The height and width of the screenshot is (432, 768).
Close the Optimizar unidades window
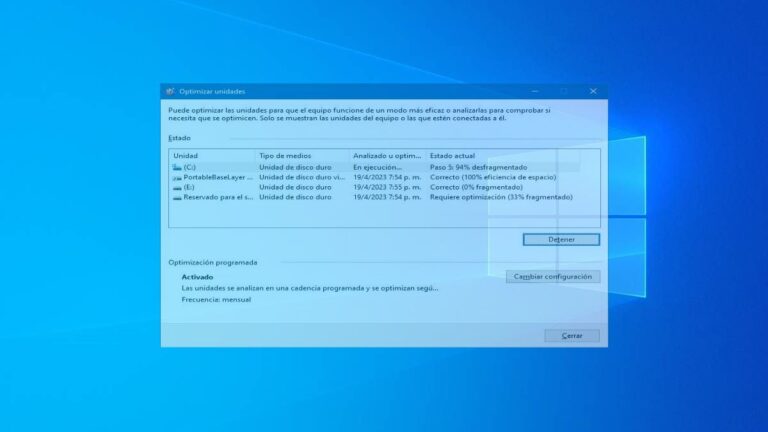[x=593, y=92]
